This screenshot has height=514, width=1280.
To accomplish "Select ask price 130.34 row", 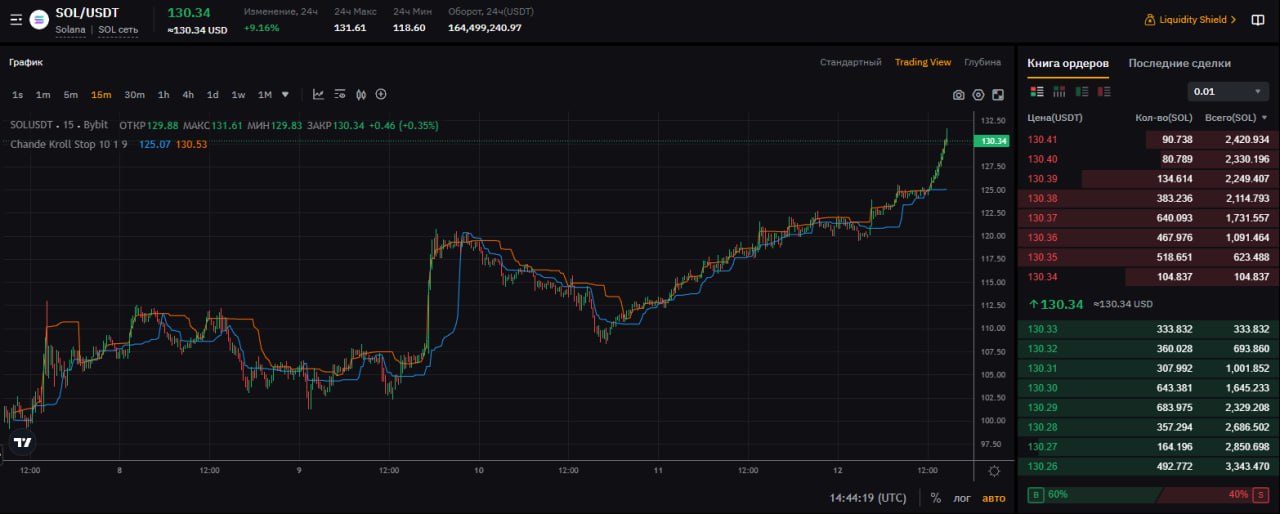I will [x=1148, y=277].
